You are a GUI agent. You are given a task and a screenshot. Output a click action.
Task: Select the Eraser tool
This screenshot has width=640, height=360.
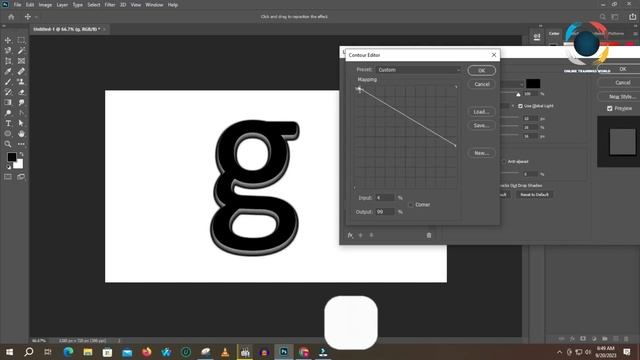click(21, 92)
